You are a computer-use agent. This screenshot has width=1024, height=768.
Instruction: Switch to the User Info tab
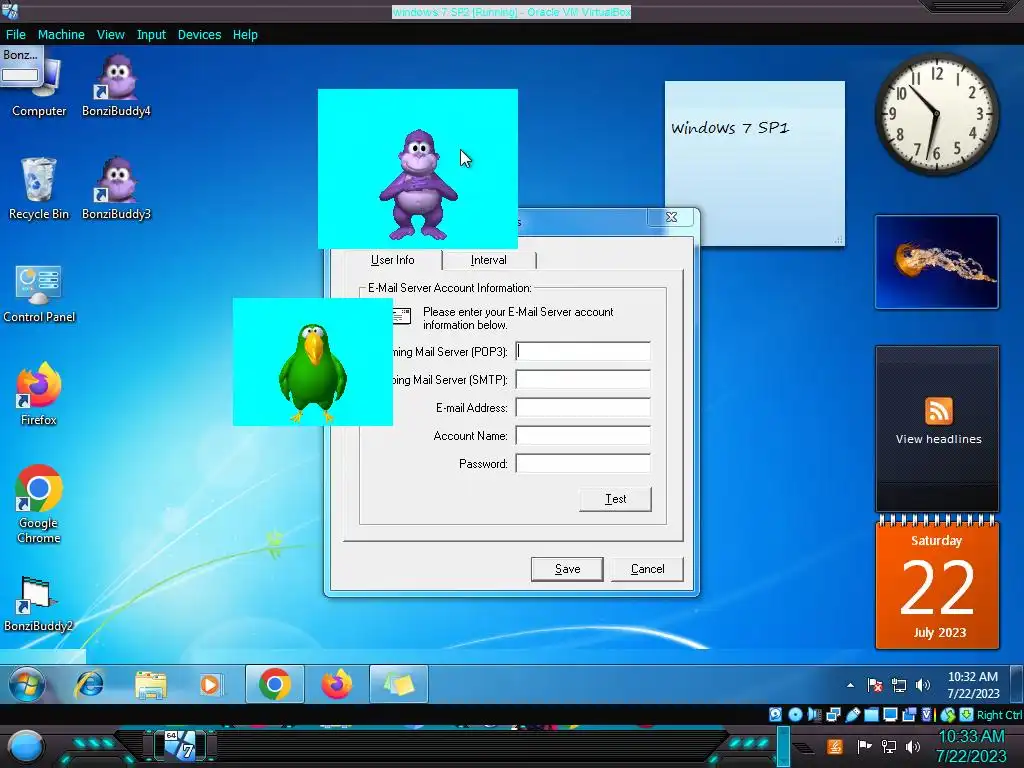[x=392, y=260]
